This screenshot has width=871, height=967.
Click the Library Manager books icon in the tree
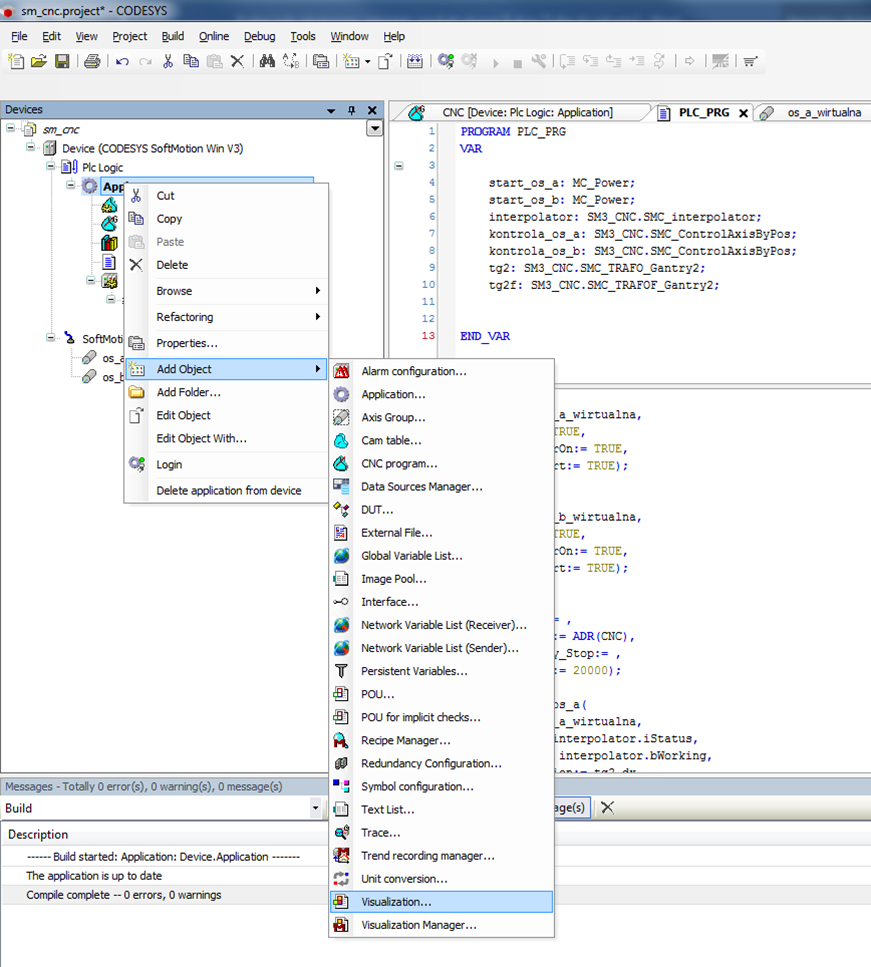(110, 243)
